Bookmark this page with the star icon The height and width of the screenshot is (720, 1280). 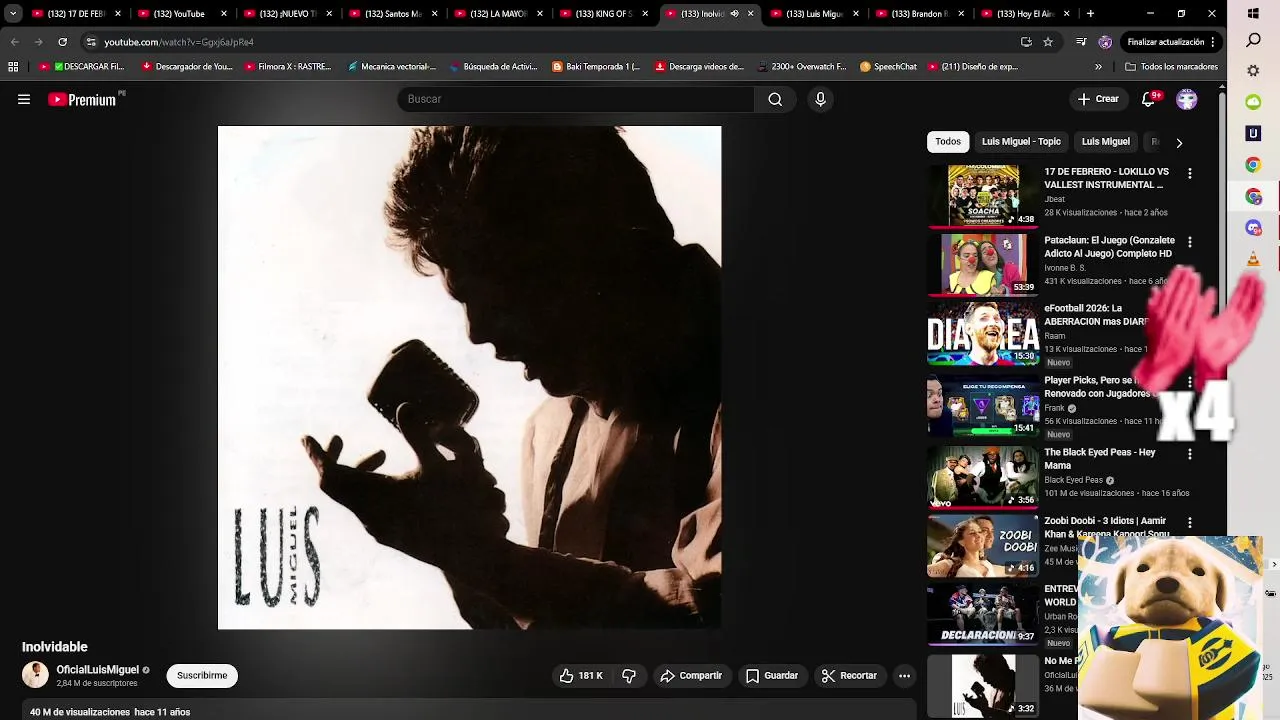(x=1048, y=42)
